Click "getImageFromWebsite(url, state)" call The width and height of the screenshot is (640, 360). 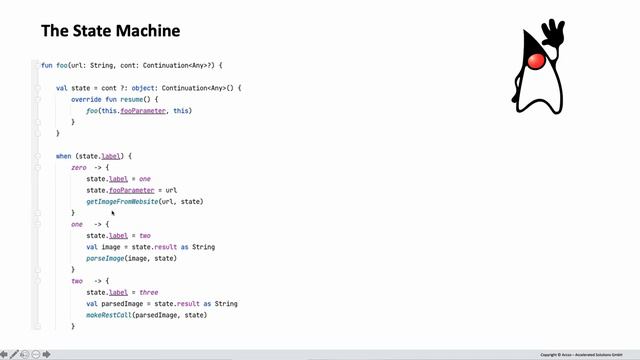tap(144, 202)
